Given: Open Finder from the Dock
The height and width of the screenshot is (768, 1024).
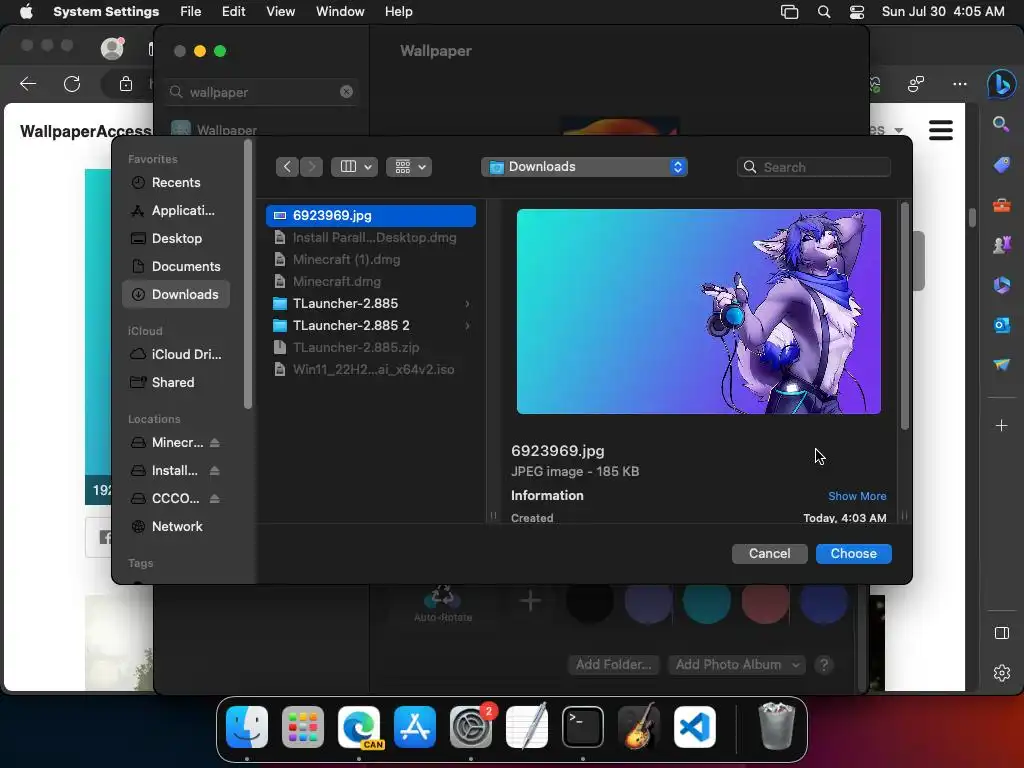Looking at the screenshot, I should coord(247,726).
